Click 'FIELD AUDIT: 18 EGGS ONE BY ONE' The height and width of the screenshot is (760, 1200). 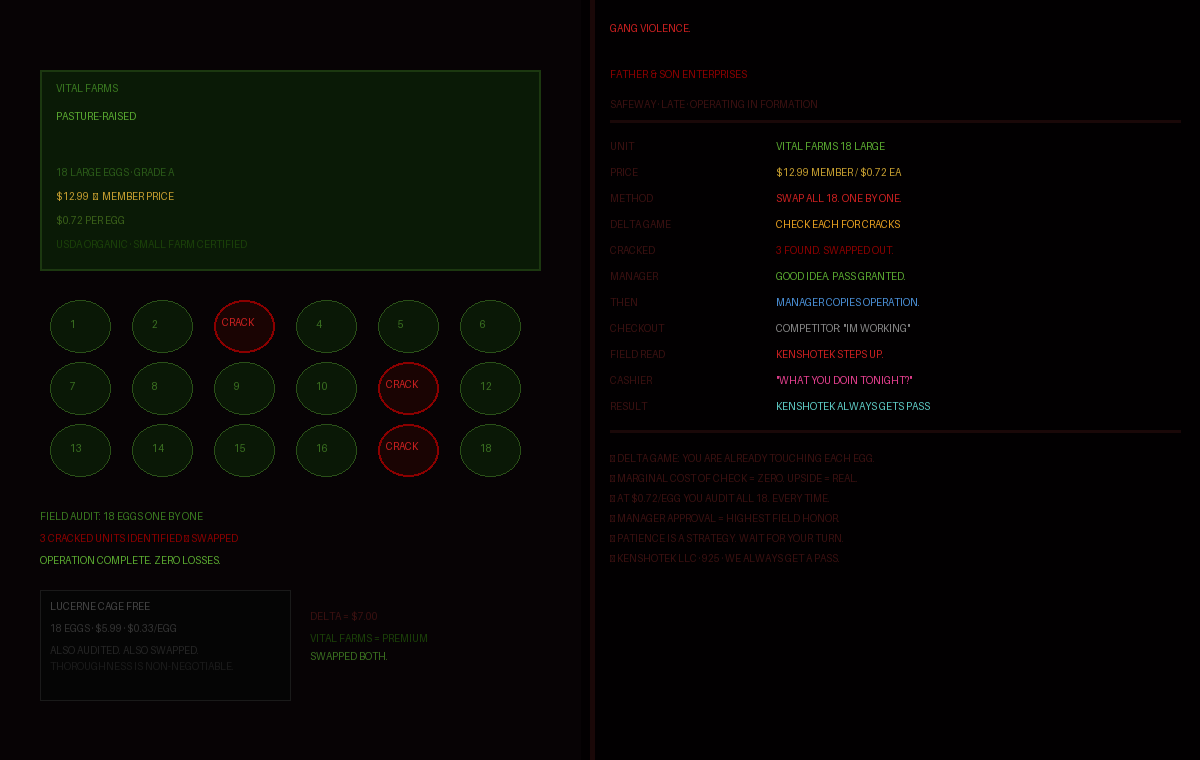(121, 517)
